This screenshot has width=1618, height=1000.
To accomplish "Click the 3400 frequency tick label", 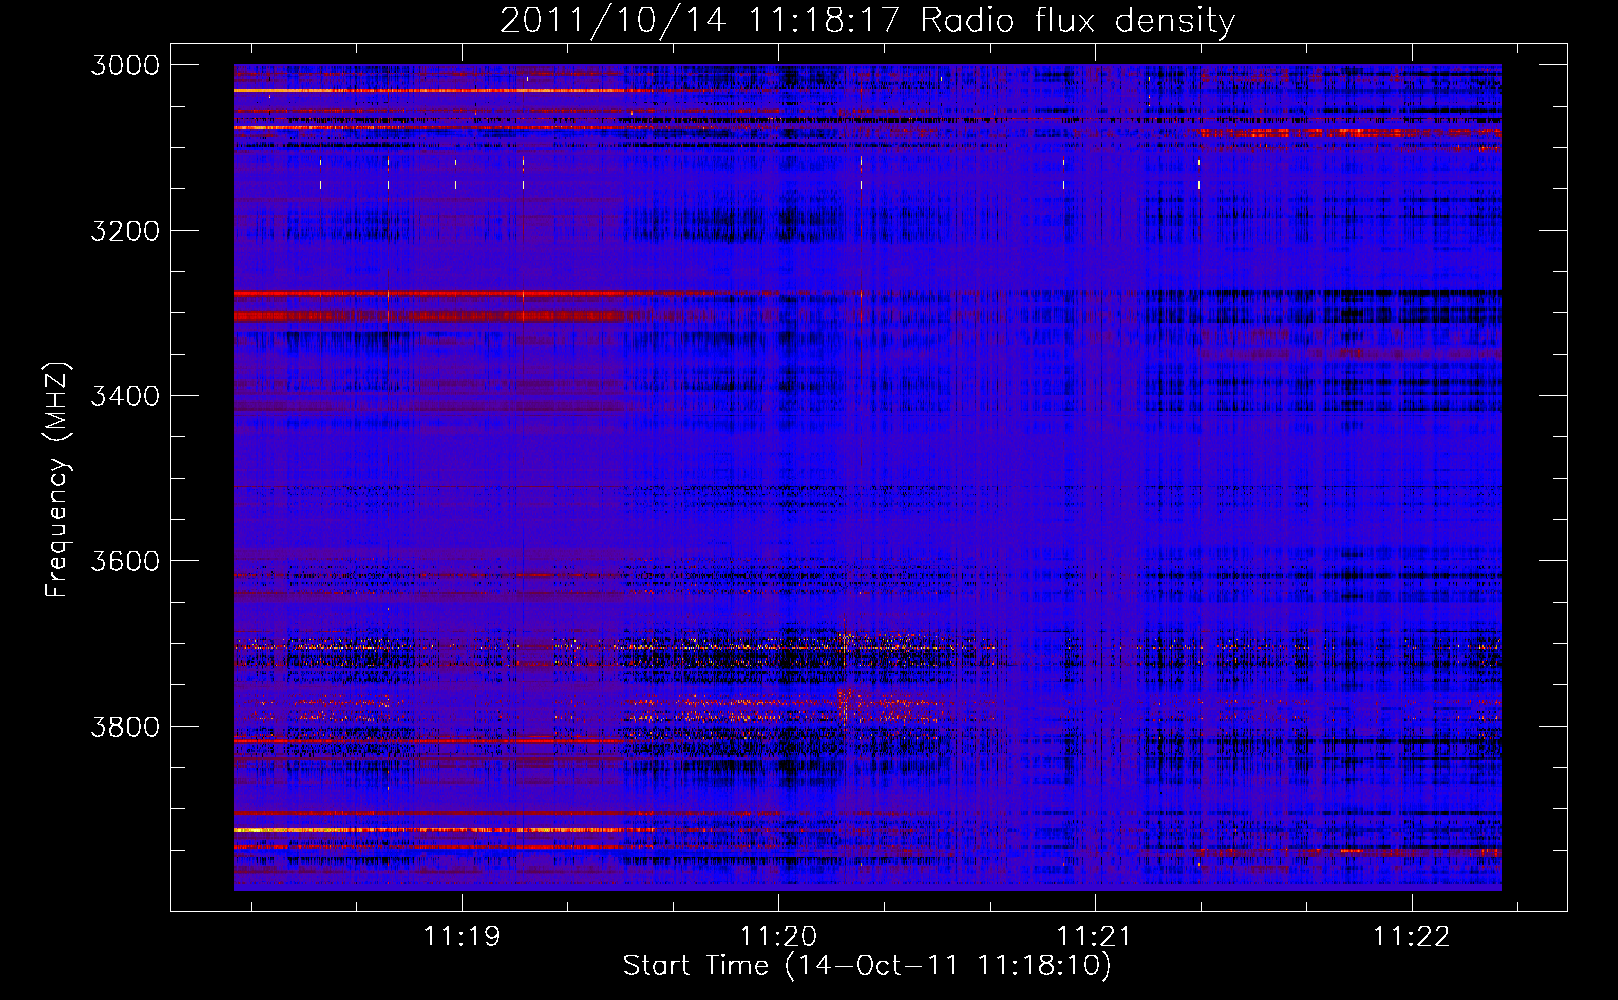I will [x=125, y=396].
